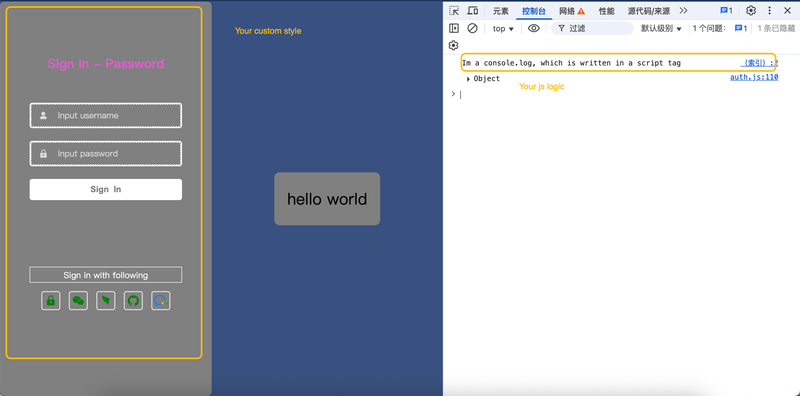Viewport: 800px width, 396px height.
Task: Click the Input username field
Action: [106, 115]
